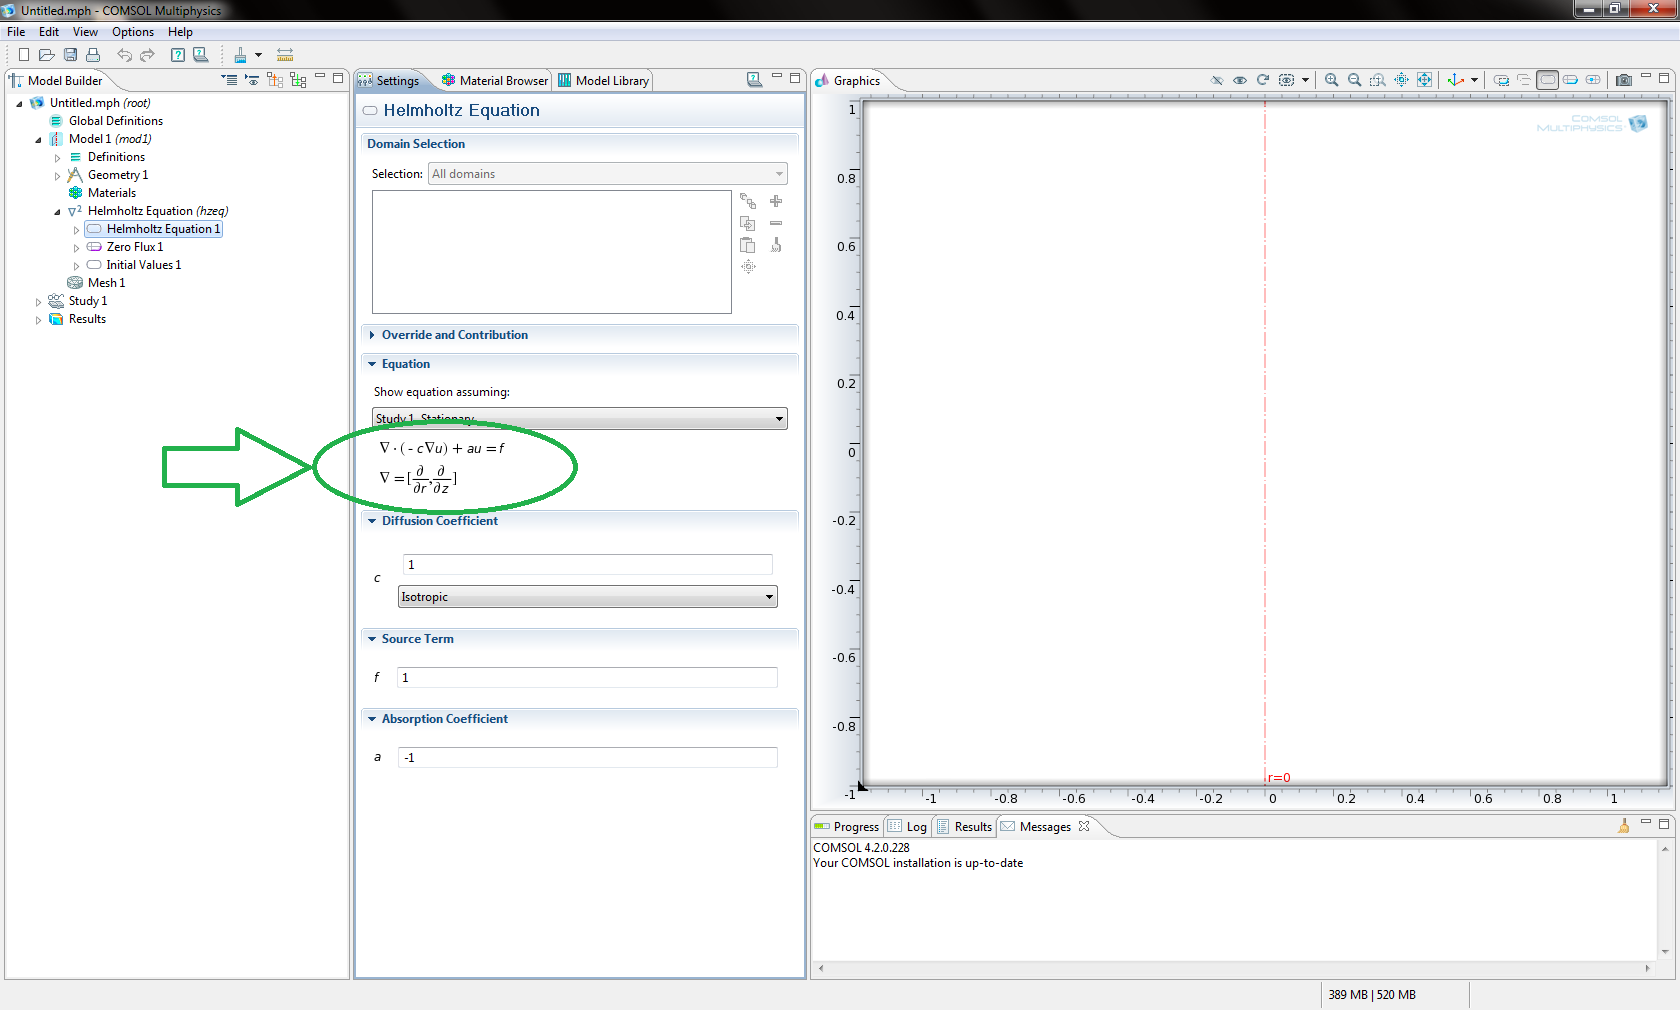
Task: Toggle the Show Hidden Objects eye icon
Action: coord(1240,80)
